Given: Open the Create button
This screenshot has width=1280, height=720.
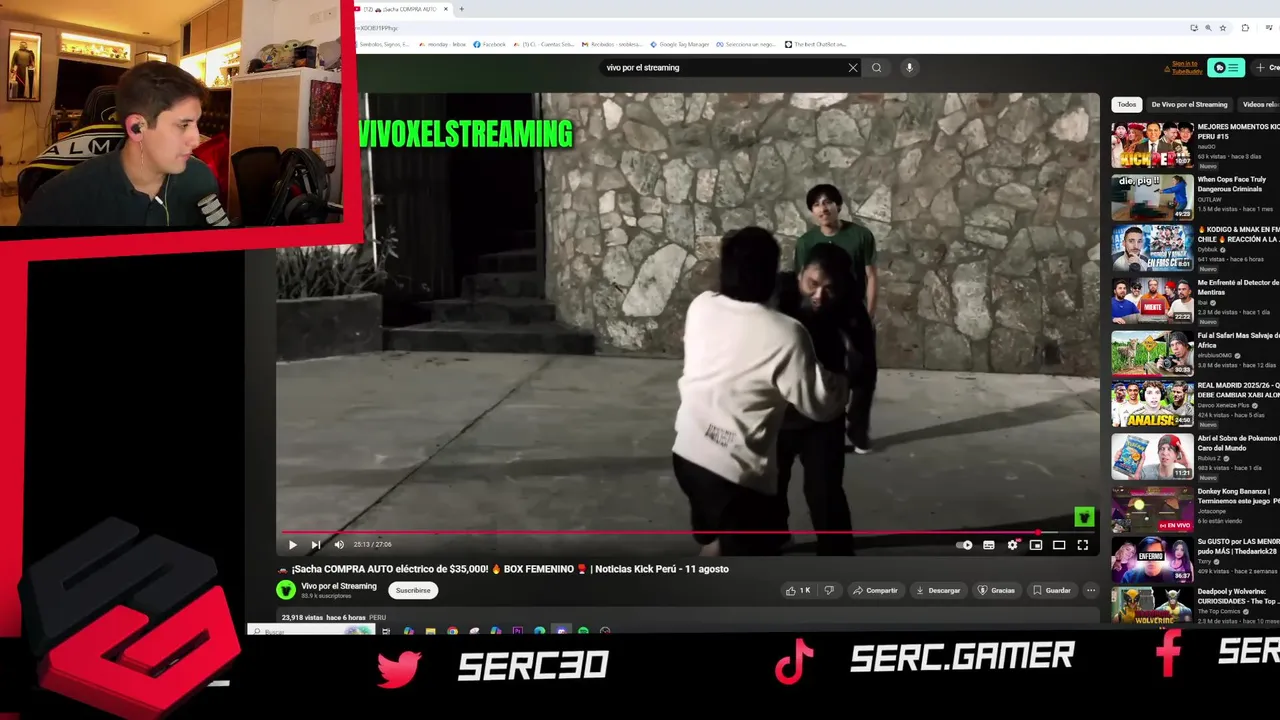Looking at the screenshot, I should [x=1264, y=68].
